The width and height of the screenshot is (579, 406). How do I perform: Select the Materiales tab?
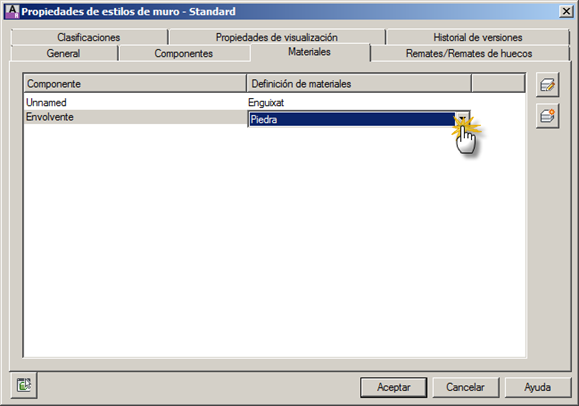click(x=309, y=52)
